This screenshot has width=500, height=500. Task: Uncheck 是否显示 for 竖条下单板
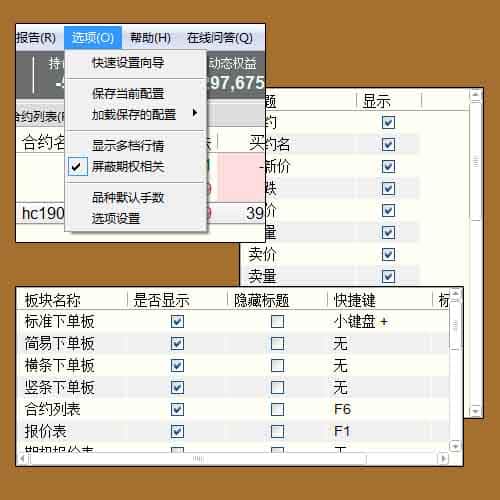pos(177,388)
